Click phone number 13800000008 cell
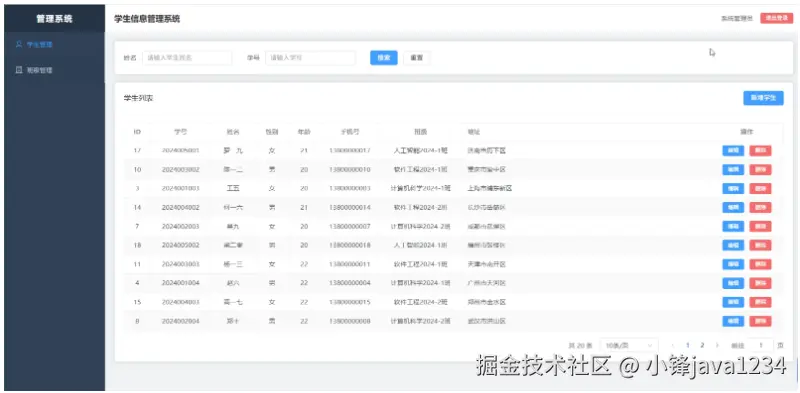This screenshot has width=800, height=393. tap(350, 321)
